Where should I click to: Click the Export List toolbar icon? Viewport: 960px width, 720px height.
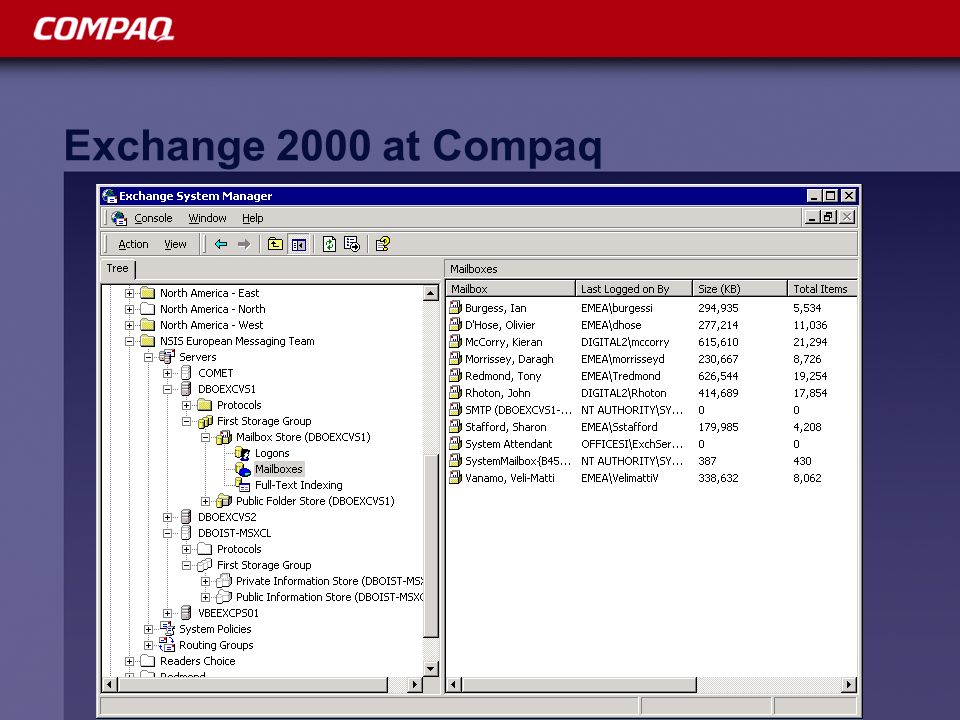(352, 244)
